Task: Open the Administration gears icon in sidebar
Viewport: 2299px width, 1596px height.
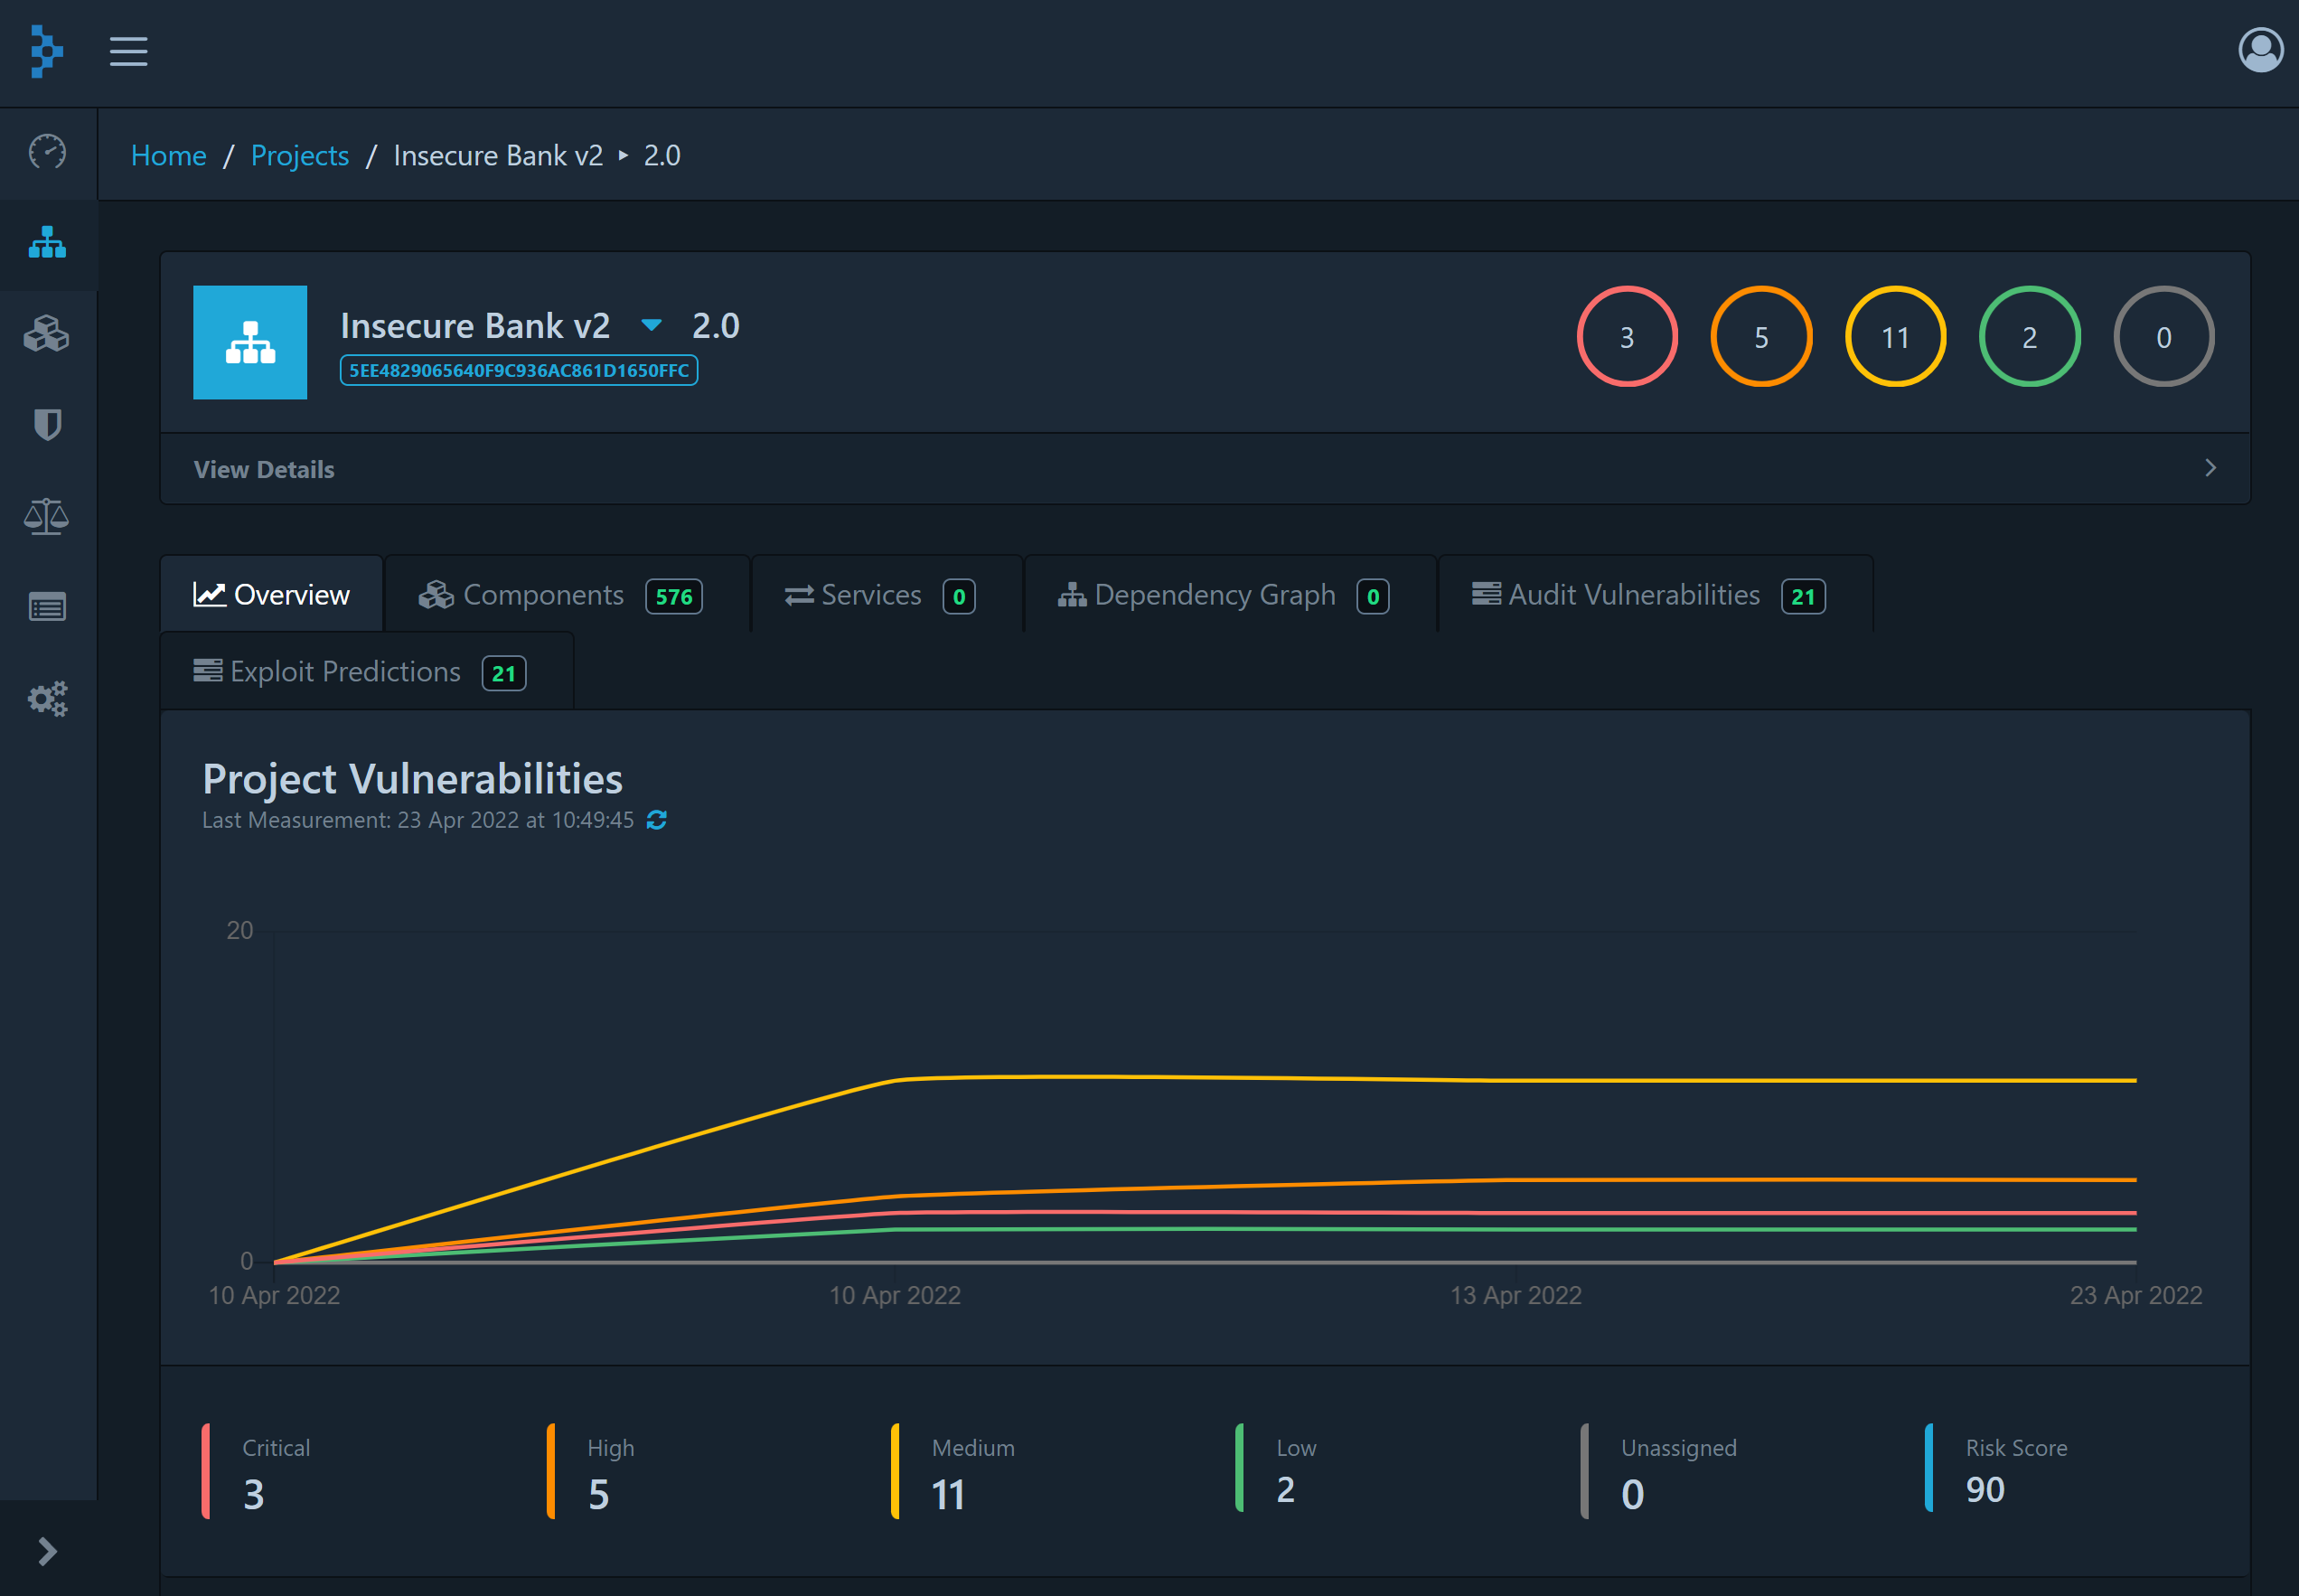Action: [x=47, y=698]
